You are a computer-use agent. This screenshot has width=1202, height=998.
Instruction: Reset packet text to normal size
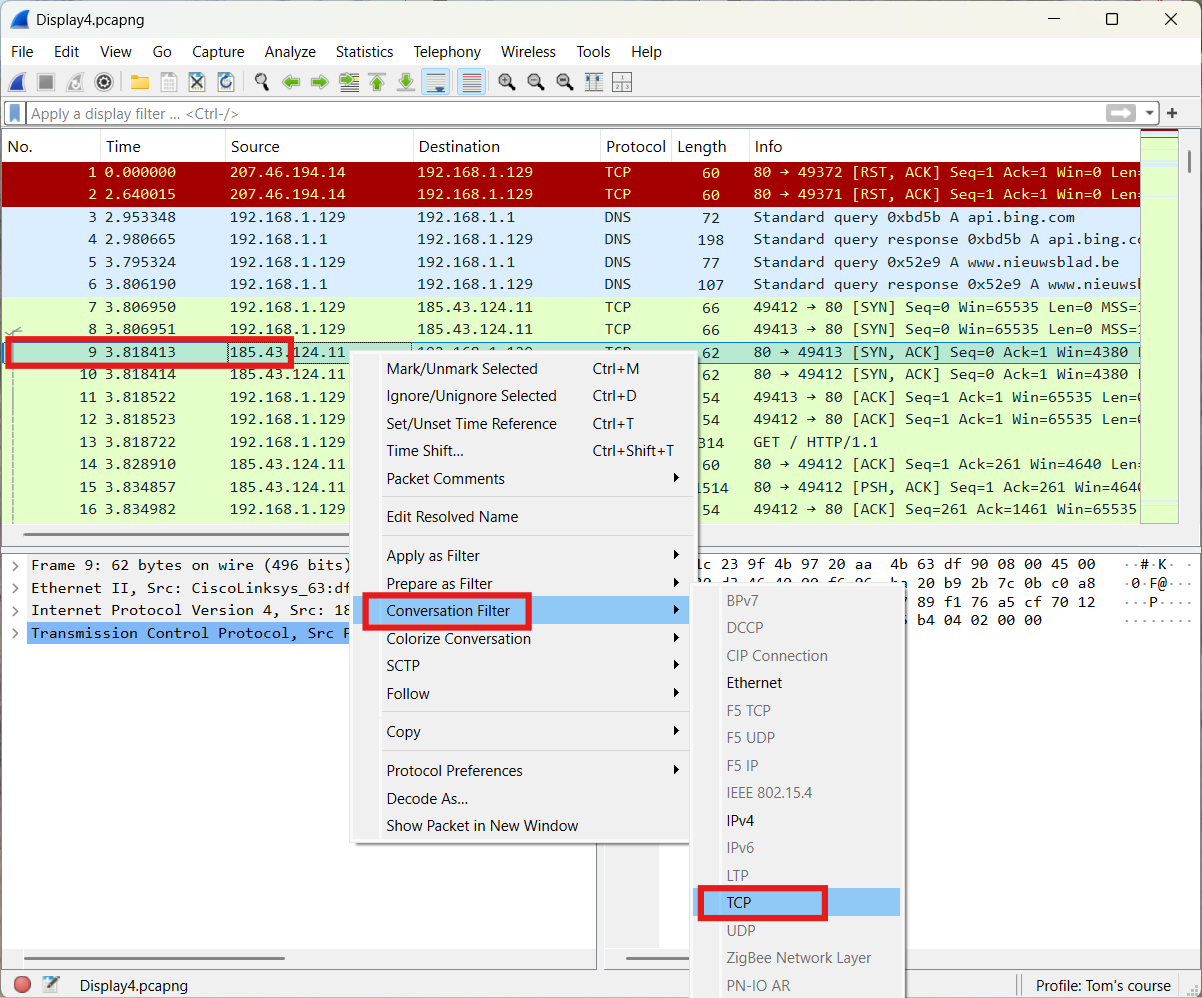565,82
